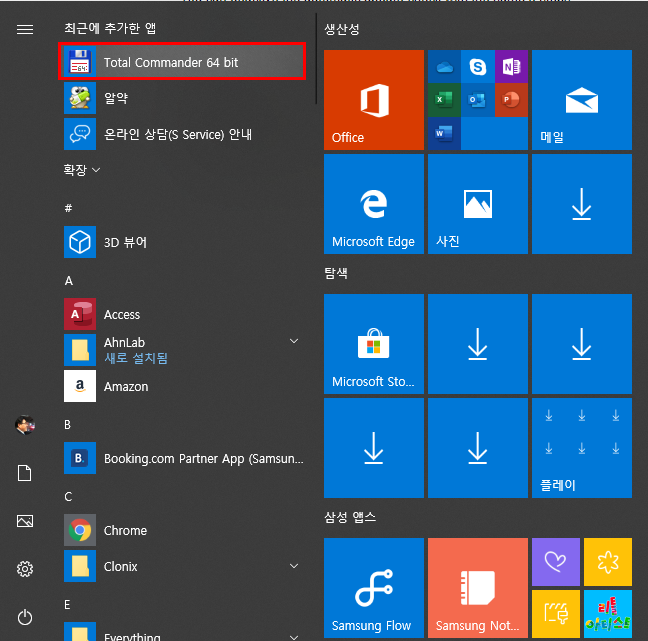Open Documents from the sidebar

25,473
